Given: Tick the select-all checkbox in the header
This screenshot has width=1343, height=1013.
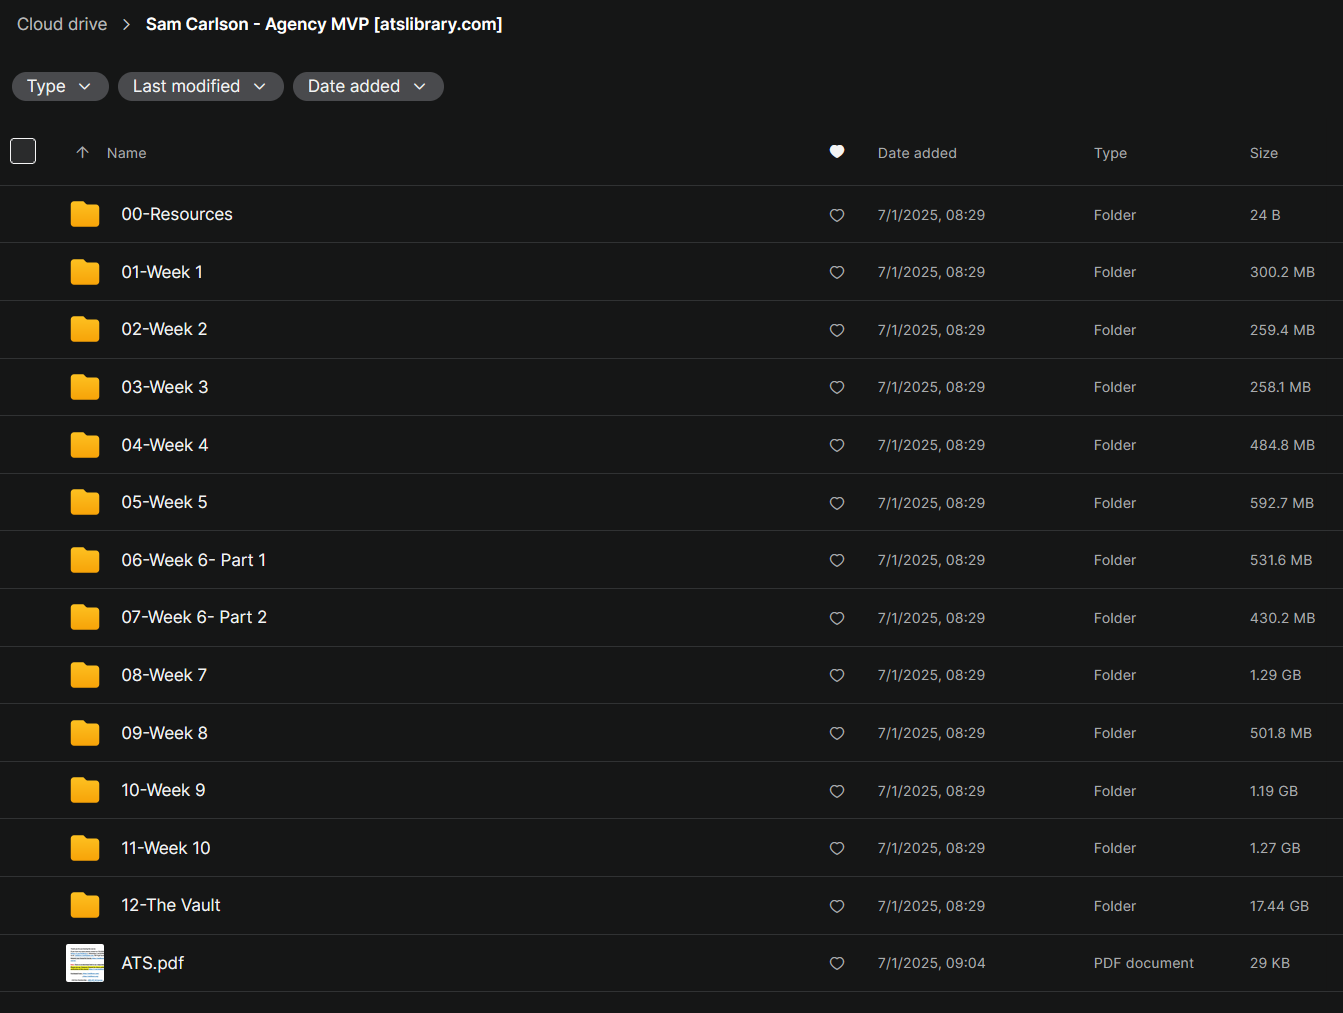Looking at the screenshot, I should click(23, 151).
